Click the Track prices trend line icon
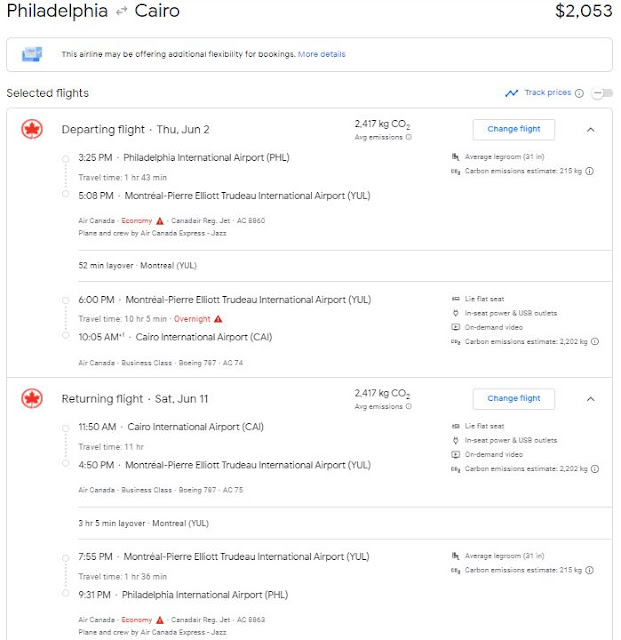The image size is (621, 640). [512, 93]
